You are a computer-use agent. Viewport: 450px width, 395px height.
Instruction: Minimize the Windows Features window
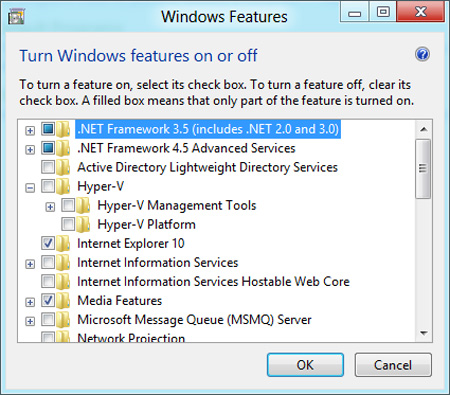pyautogui.click(x=354, y=13)
